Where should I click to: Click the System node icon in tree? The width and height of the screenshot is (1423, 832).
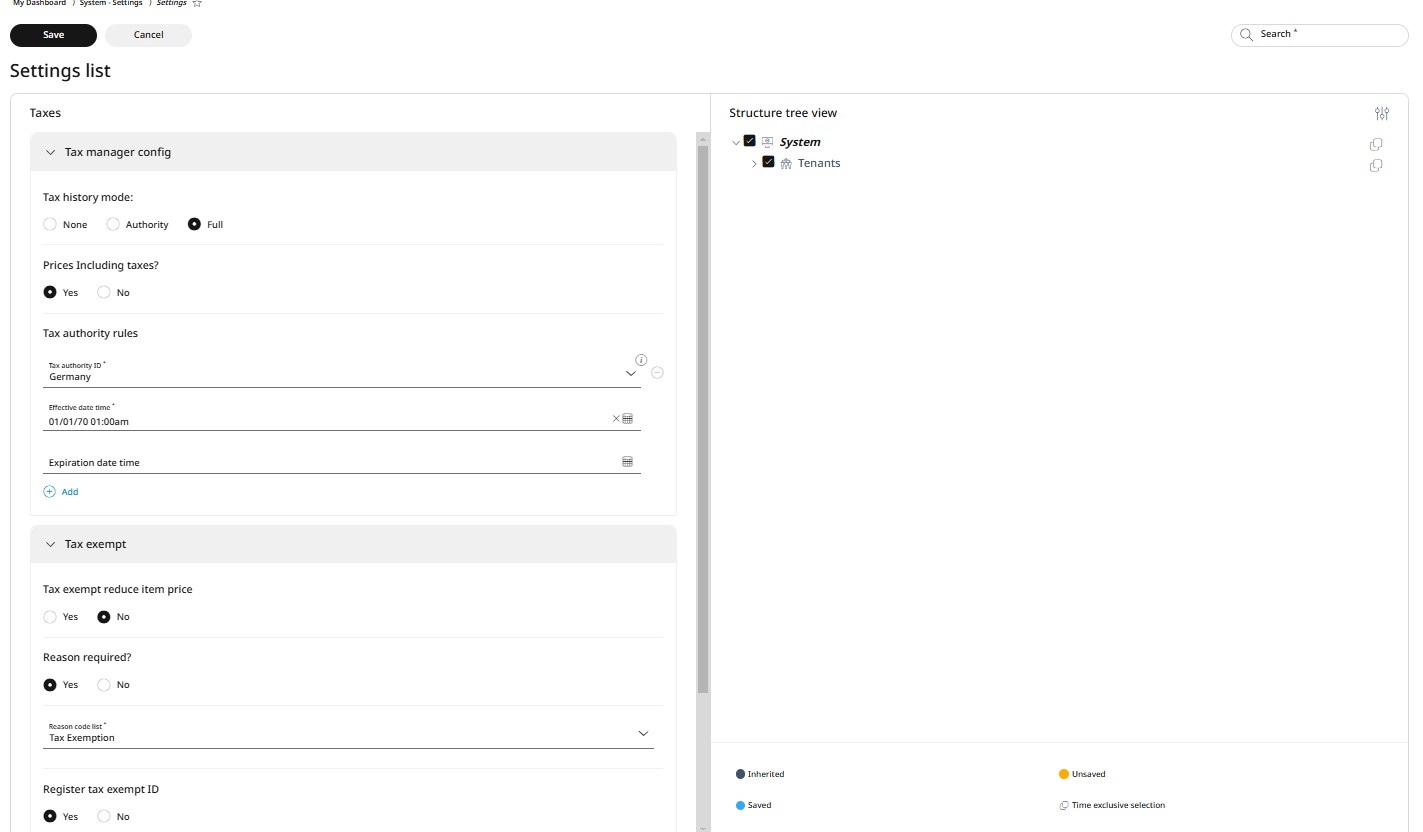click(768, 142)
